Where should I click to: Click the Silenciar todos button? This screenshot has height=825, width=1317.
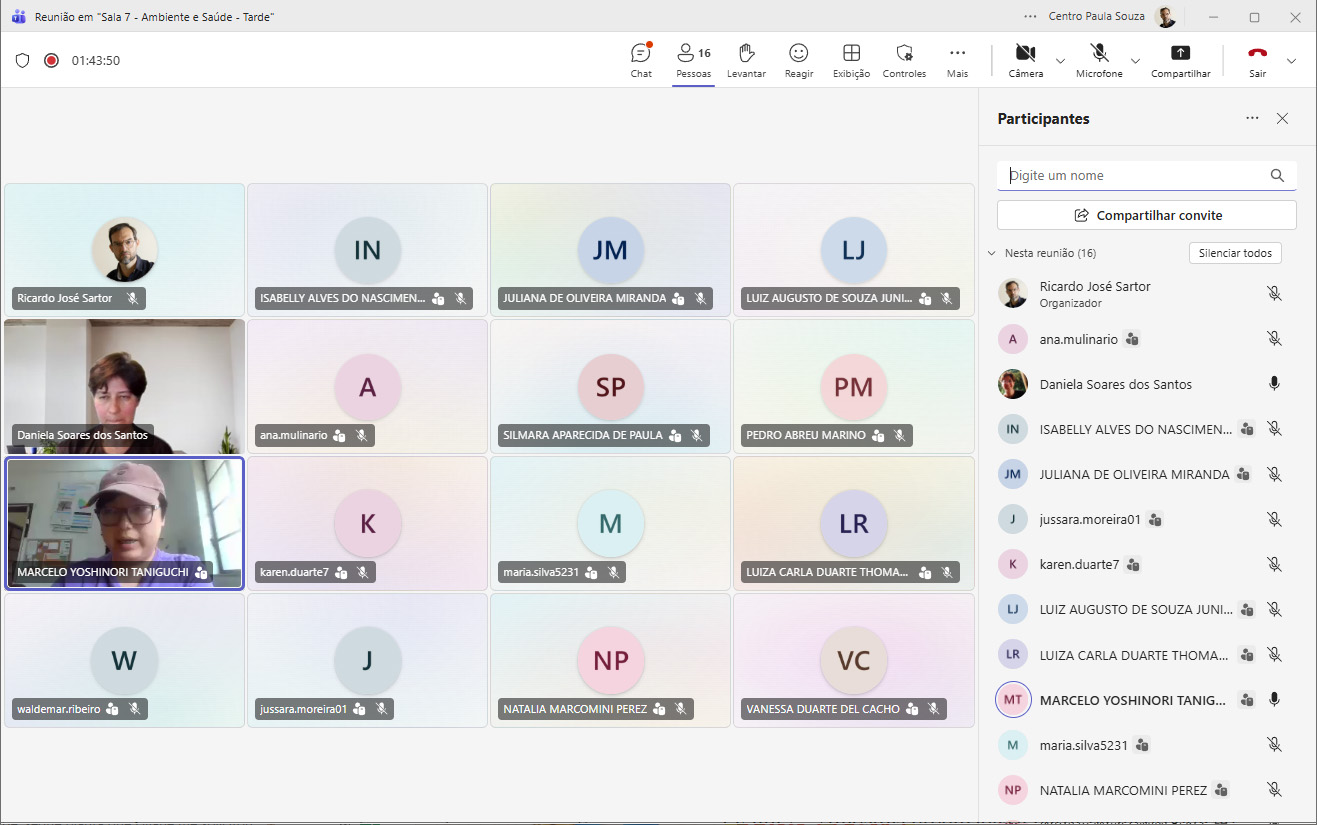point(1235,253)
